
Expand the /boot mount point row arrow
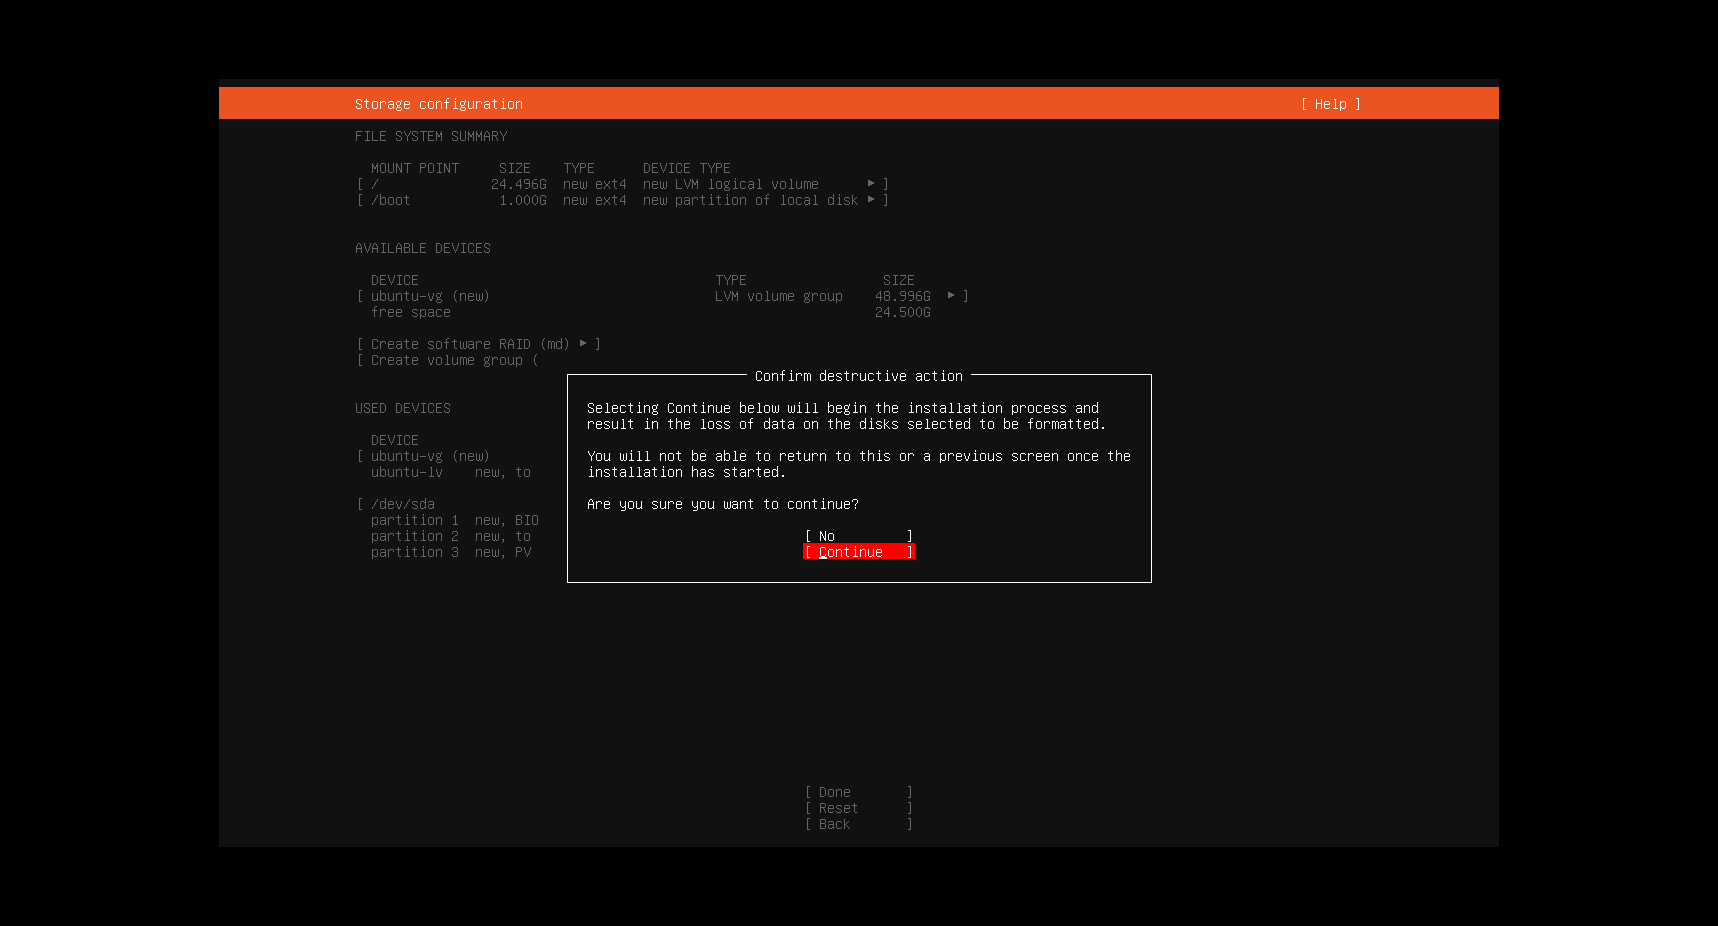tap(871, 200)
